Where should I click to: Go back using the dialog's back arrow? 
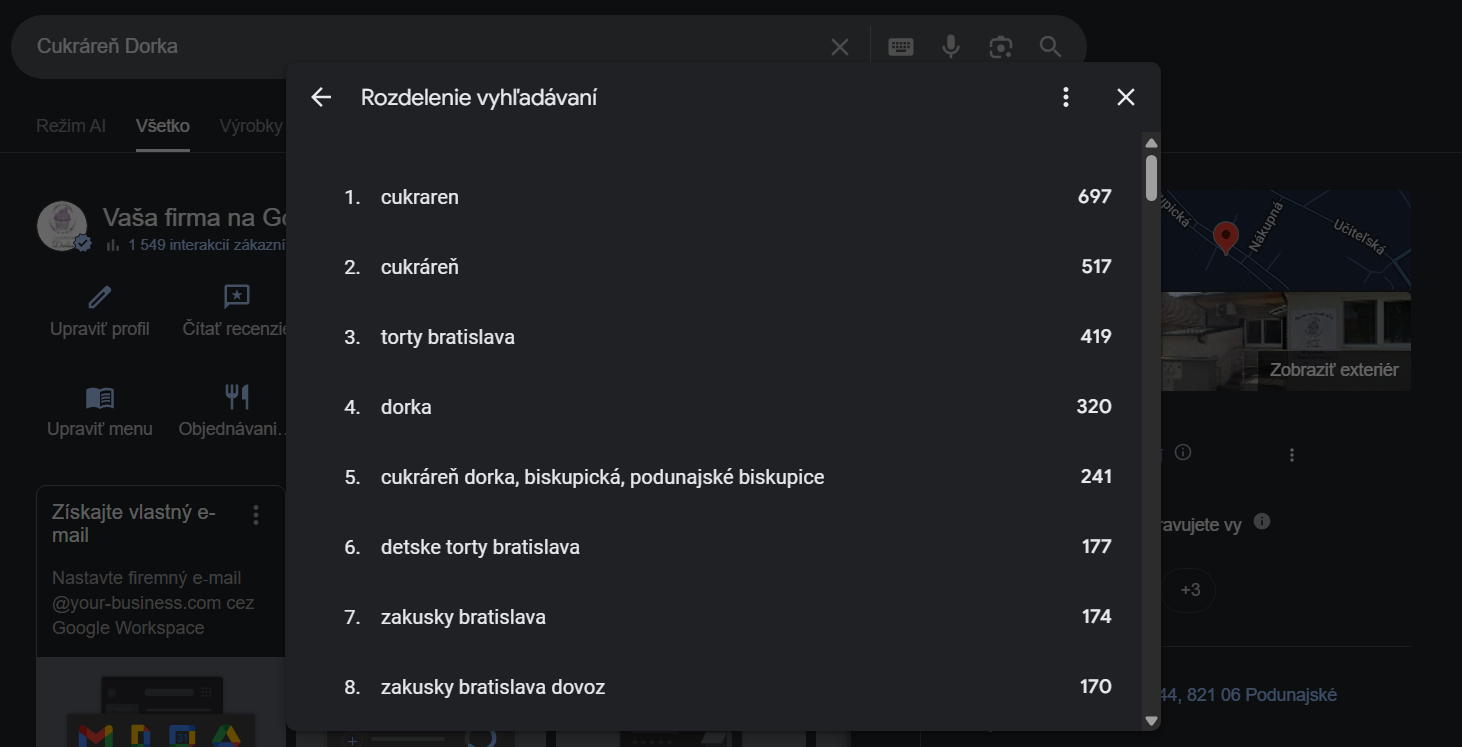[321, 97]
